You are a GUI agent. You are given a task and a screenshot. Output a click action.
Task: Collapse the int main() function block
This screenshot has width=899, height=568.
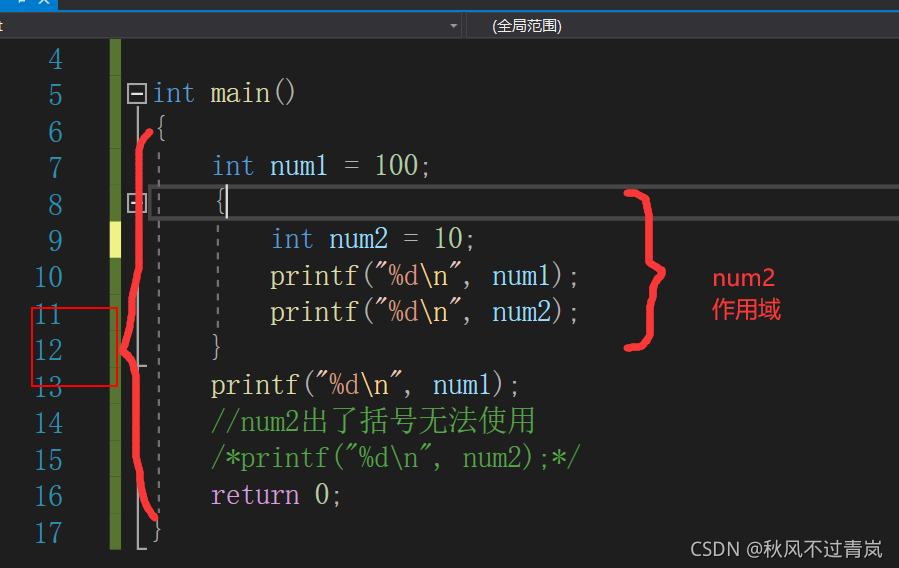pyautogui.click(x=136, y=93)
